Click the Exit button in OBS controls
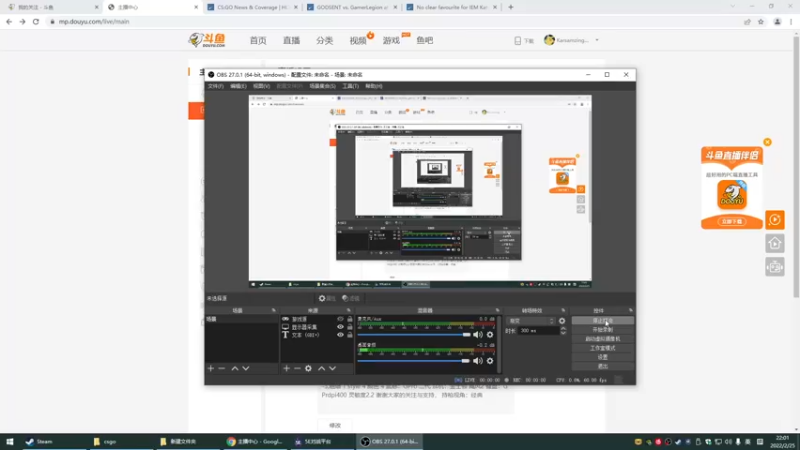This screenshot has width=800, height=450. (603, 366)
